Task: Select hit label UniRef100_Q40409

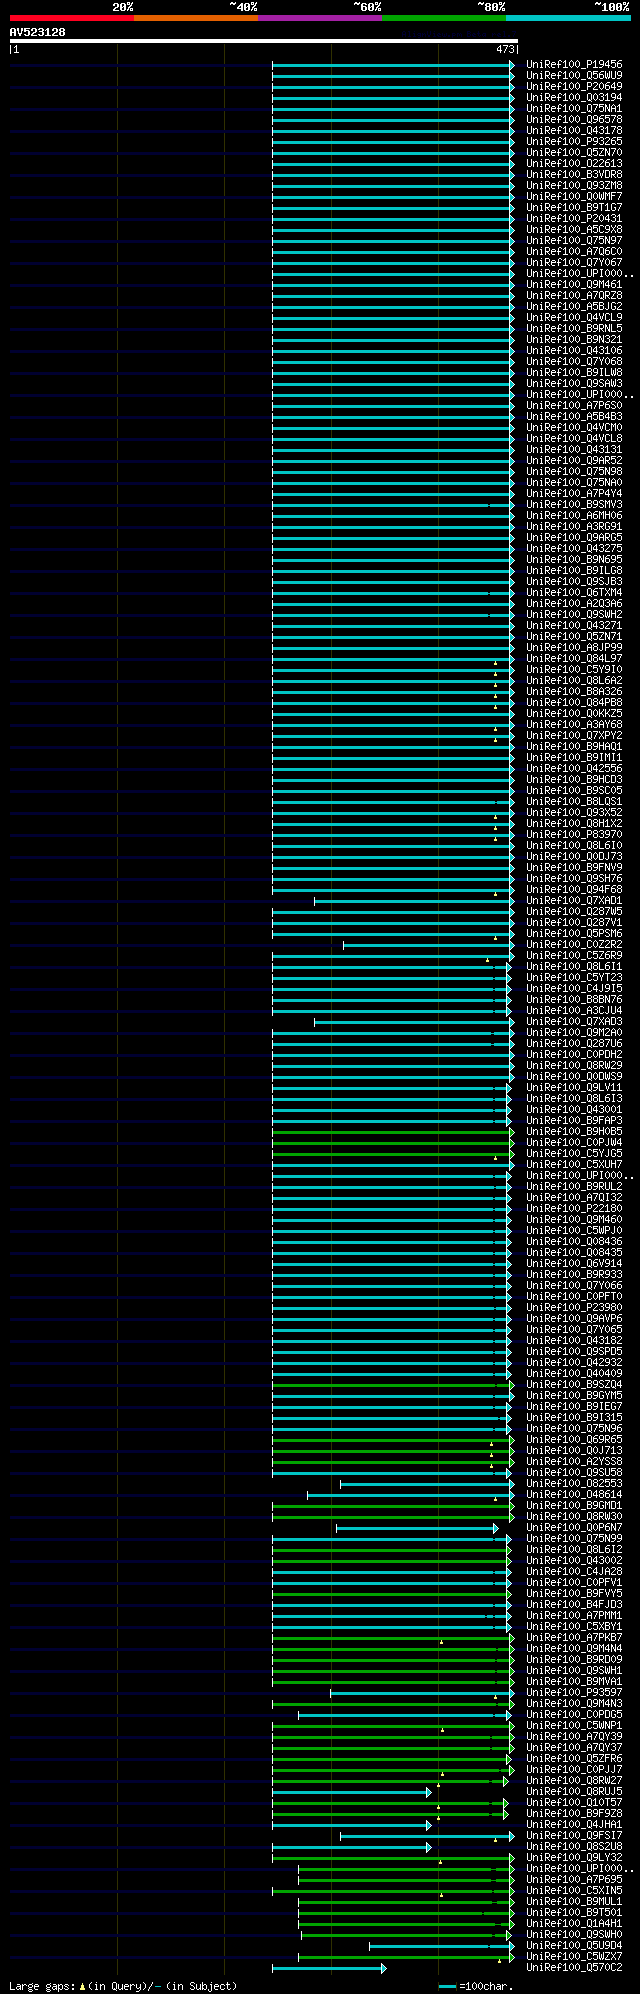Action: coord(574,1373)
